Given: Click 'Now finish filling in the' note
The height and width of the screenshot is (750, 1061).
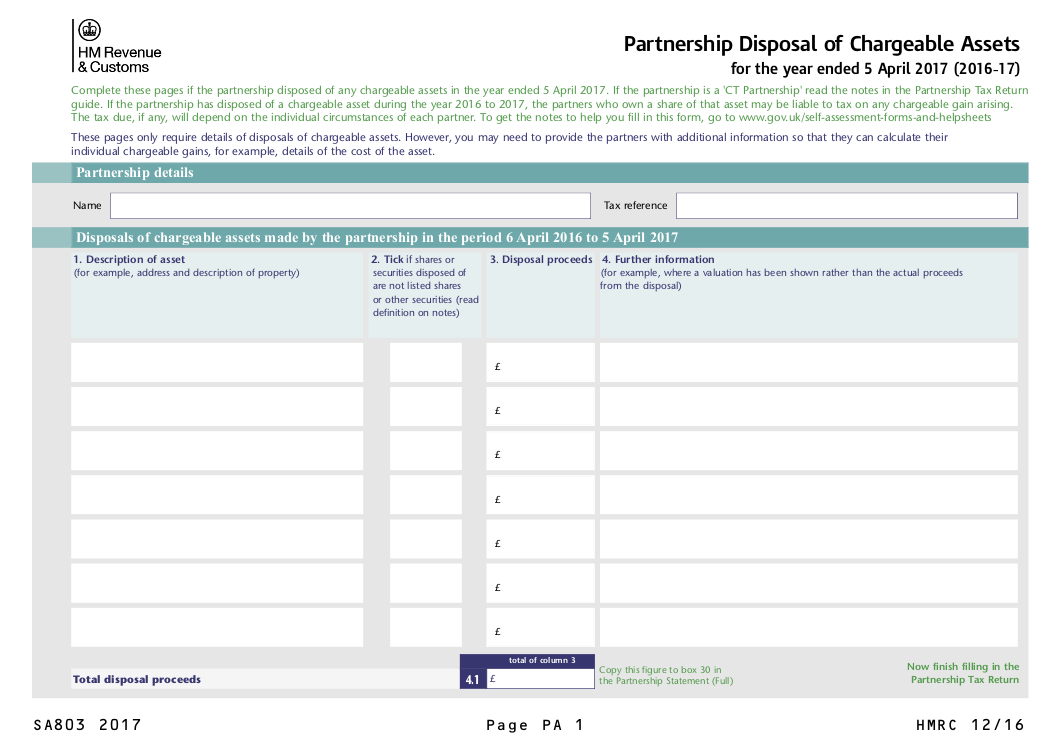Looking at the screenshot, I should [963, 667].
